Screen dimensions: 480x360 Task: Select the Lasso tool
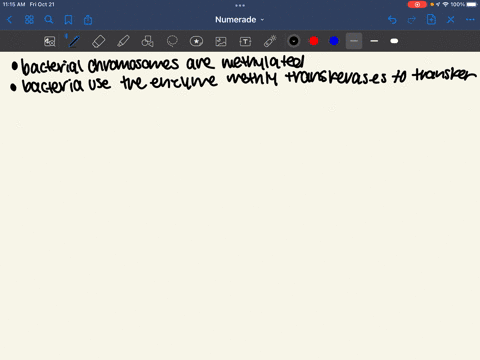[x=172, y=41]
